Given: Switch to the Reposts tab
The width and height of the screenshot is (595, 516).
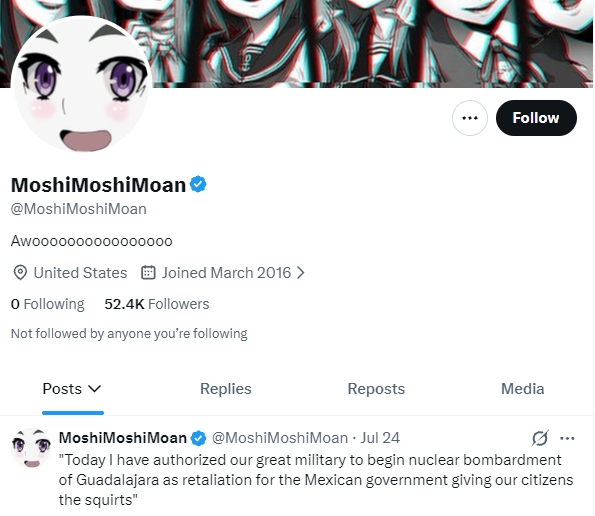Looking at the screenshot, I should click(376, 389).
